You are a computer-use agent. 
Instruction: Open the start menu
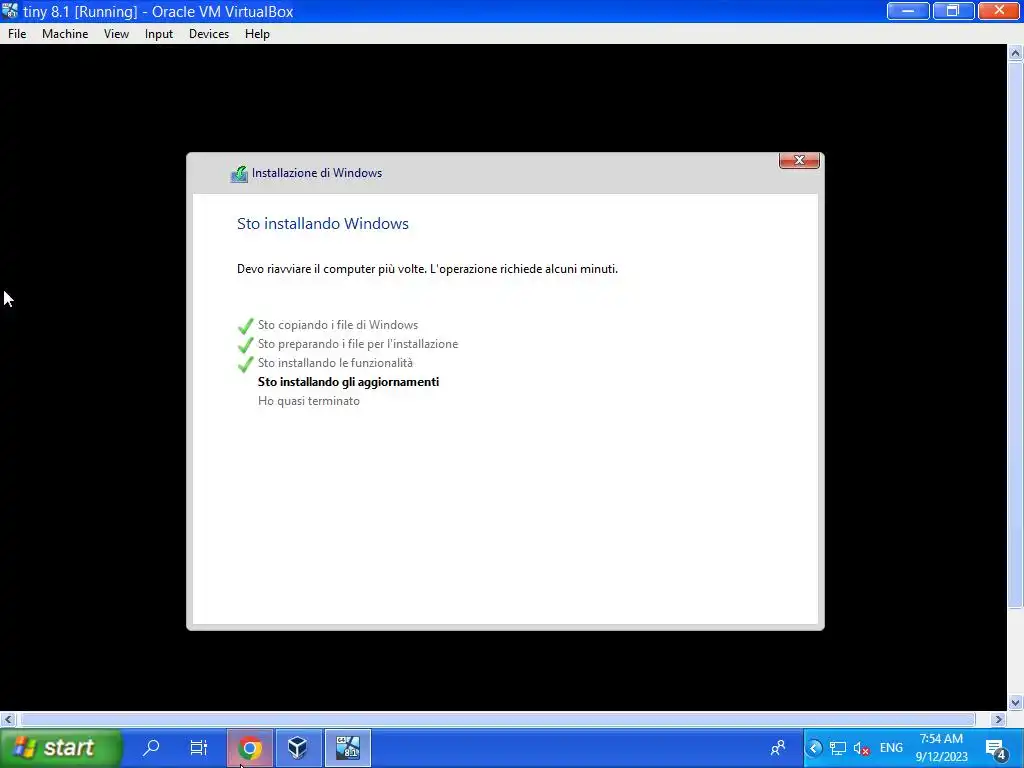click(60, 748)
